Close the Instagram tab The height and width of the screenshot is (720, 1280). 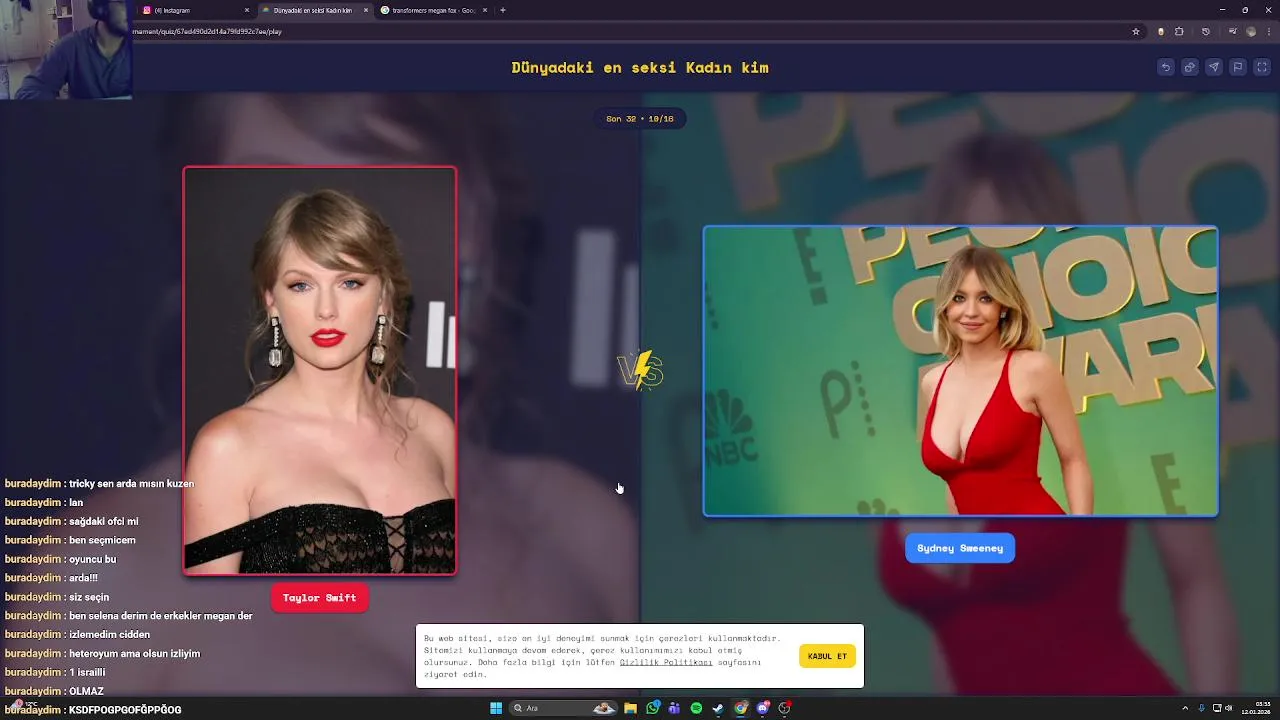coord(247,10)
